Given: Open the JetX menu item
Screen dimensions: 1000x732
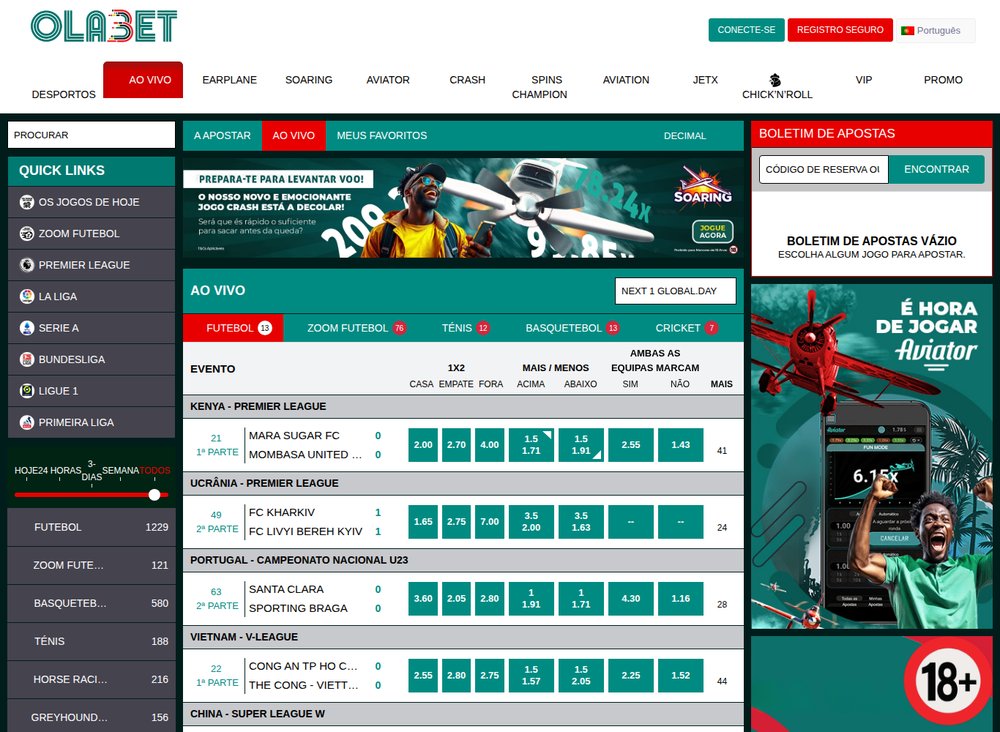Looking at the screenshot, I should point(705,80).
